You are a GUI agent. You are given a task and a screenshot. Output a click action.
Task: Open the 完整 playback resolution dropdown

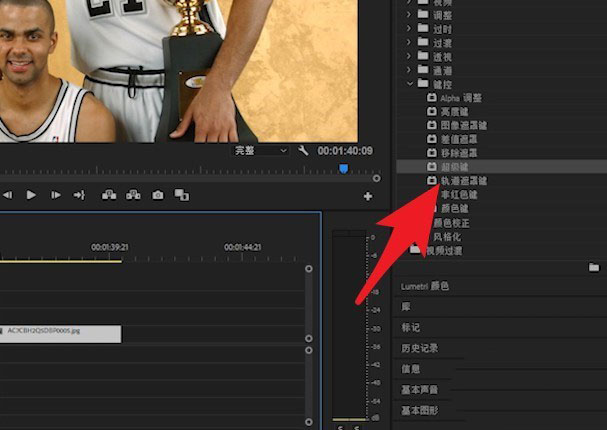[260, 150]
